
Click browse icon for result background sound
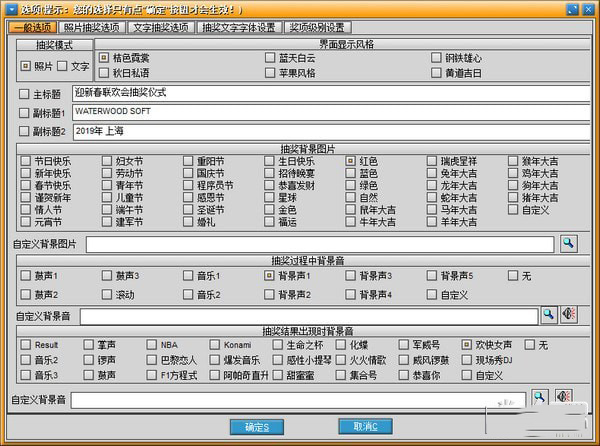click(540, 398)
